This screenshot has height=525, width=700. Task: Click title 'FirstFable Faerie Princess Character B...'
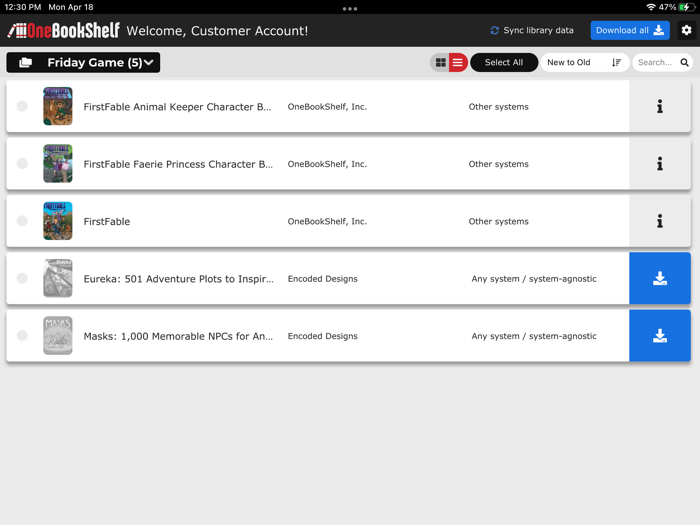[x=178, y=164]
